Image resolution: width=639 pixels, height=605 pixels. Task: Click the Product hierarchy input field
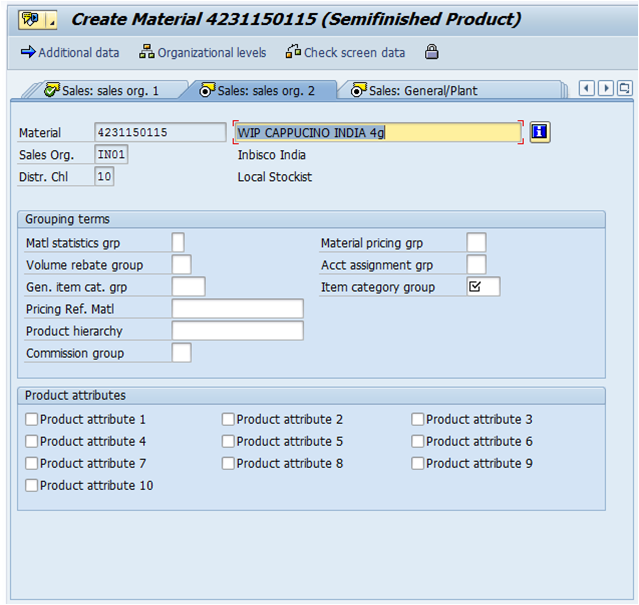coord(237,331)
